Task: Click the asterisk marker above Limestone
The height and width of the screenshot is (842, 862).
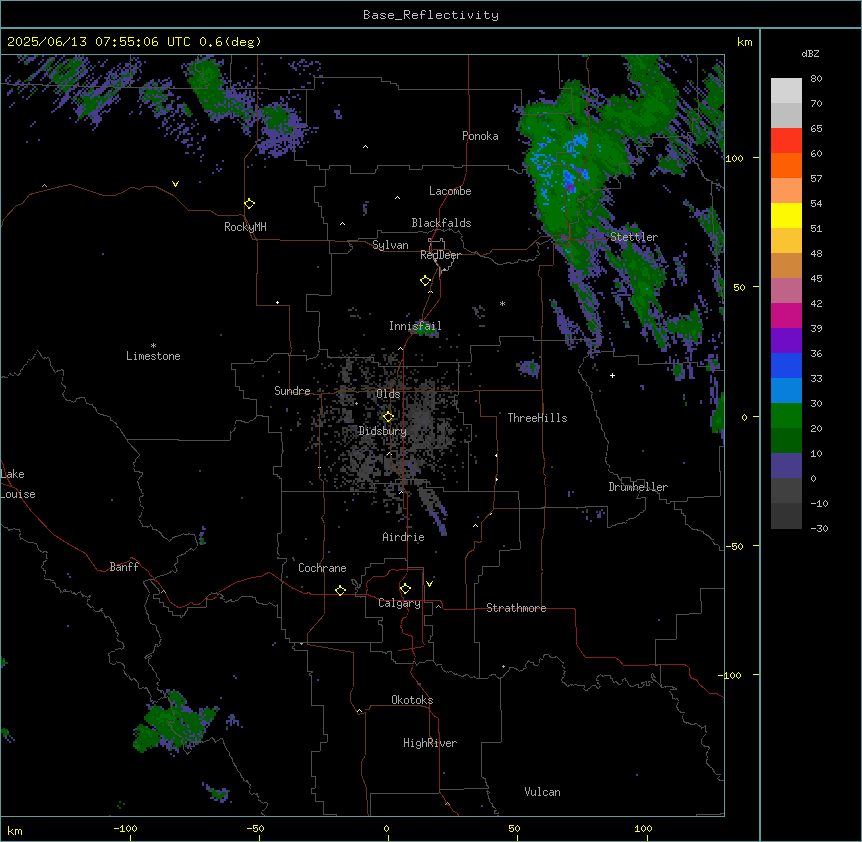Action: pyautogui.click(x=153, y=346)
